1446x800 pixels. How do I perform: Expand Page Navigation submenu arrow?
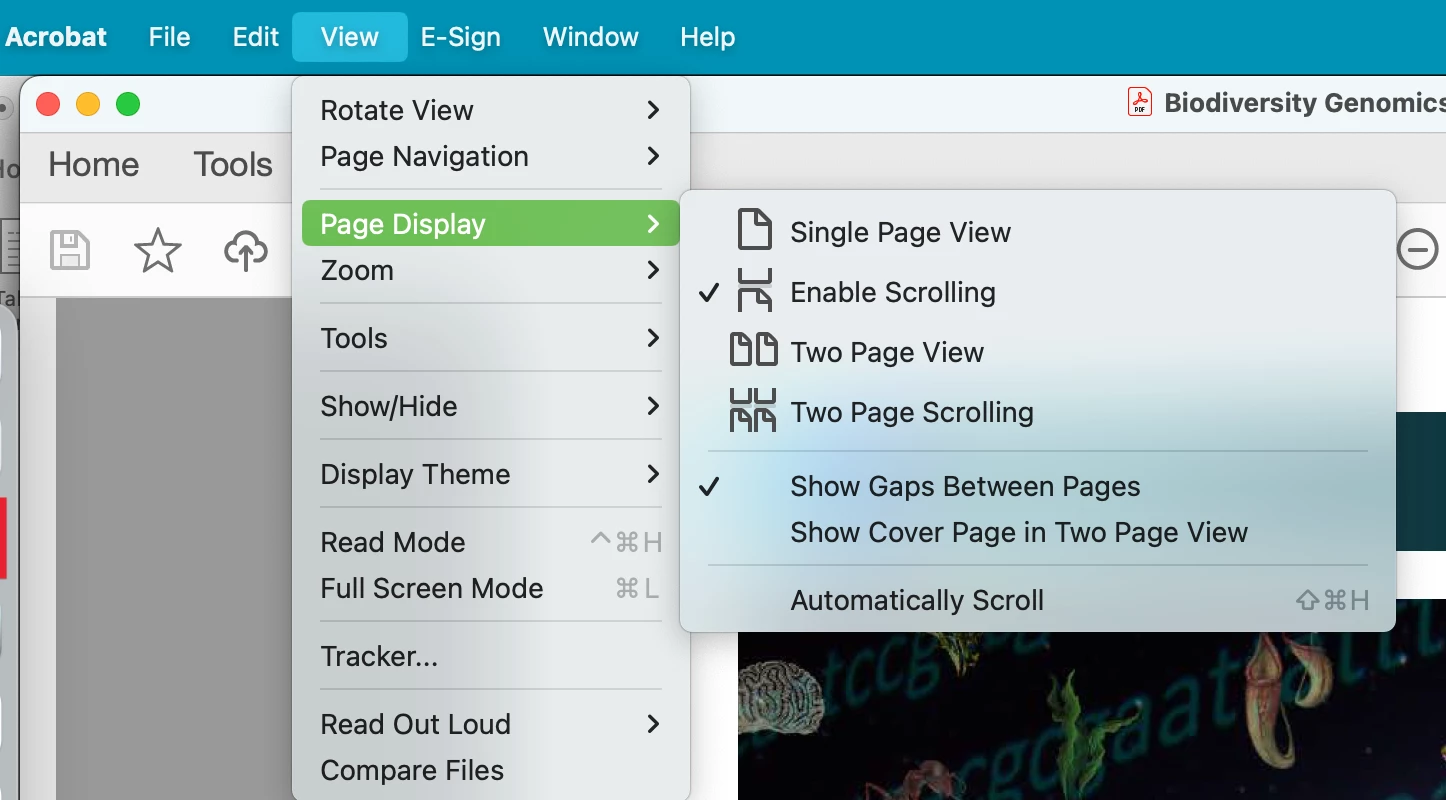pos(653,156)
